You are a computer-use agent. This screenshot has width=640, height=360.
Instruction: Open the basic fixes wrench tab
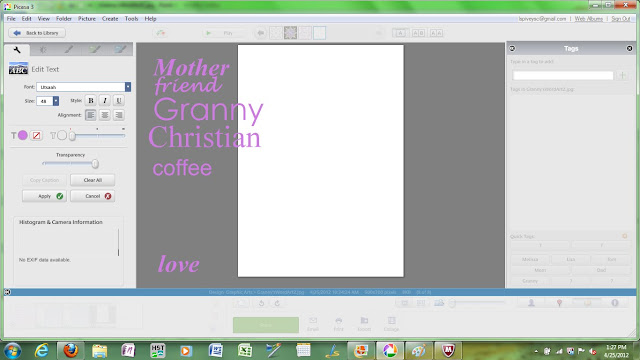click(x=17, y=50)
